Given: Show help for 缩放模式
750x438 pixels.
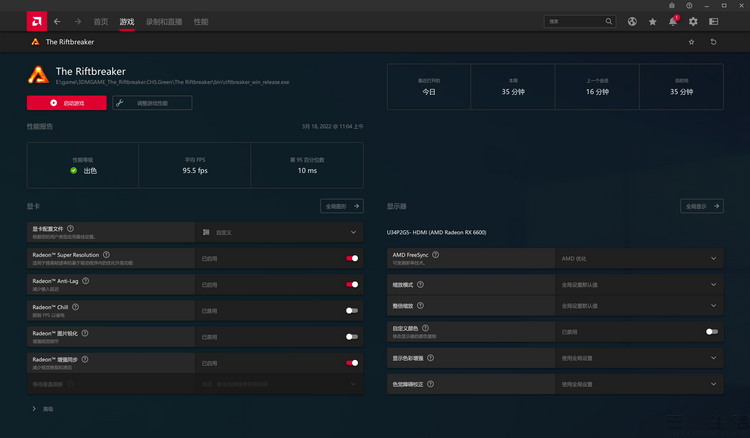Looking at the screenshot, I should click(420, 285).
